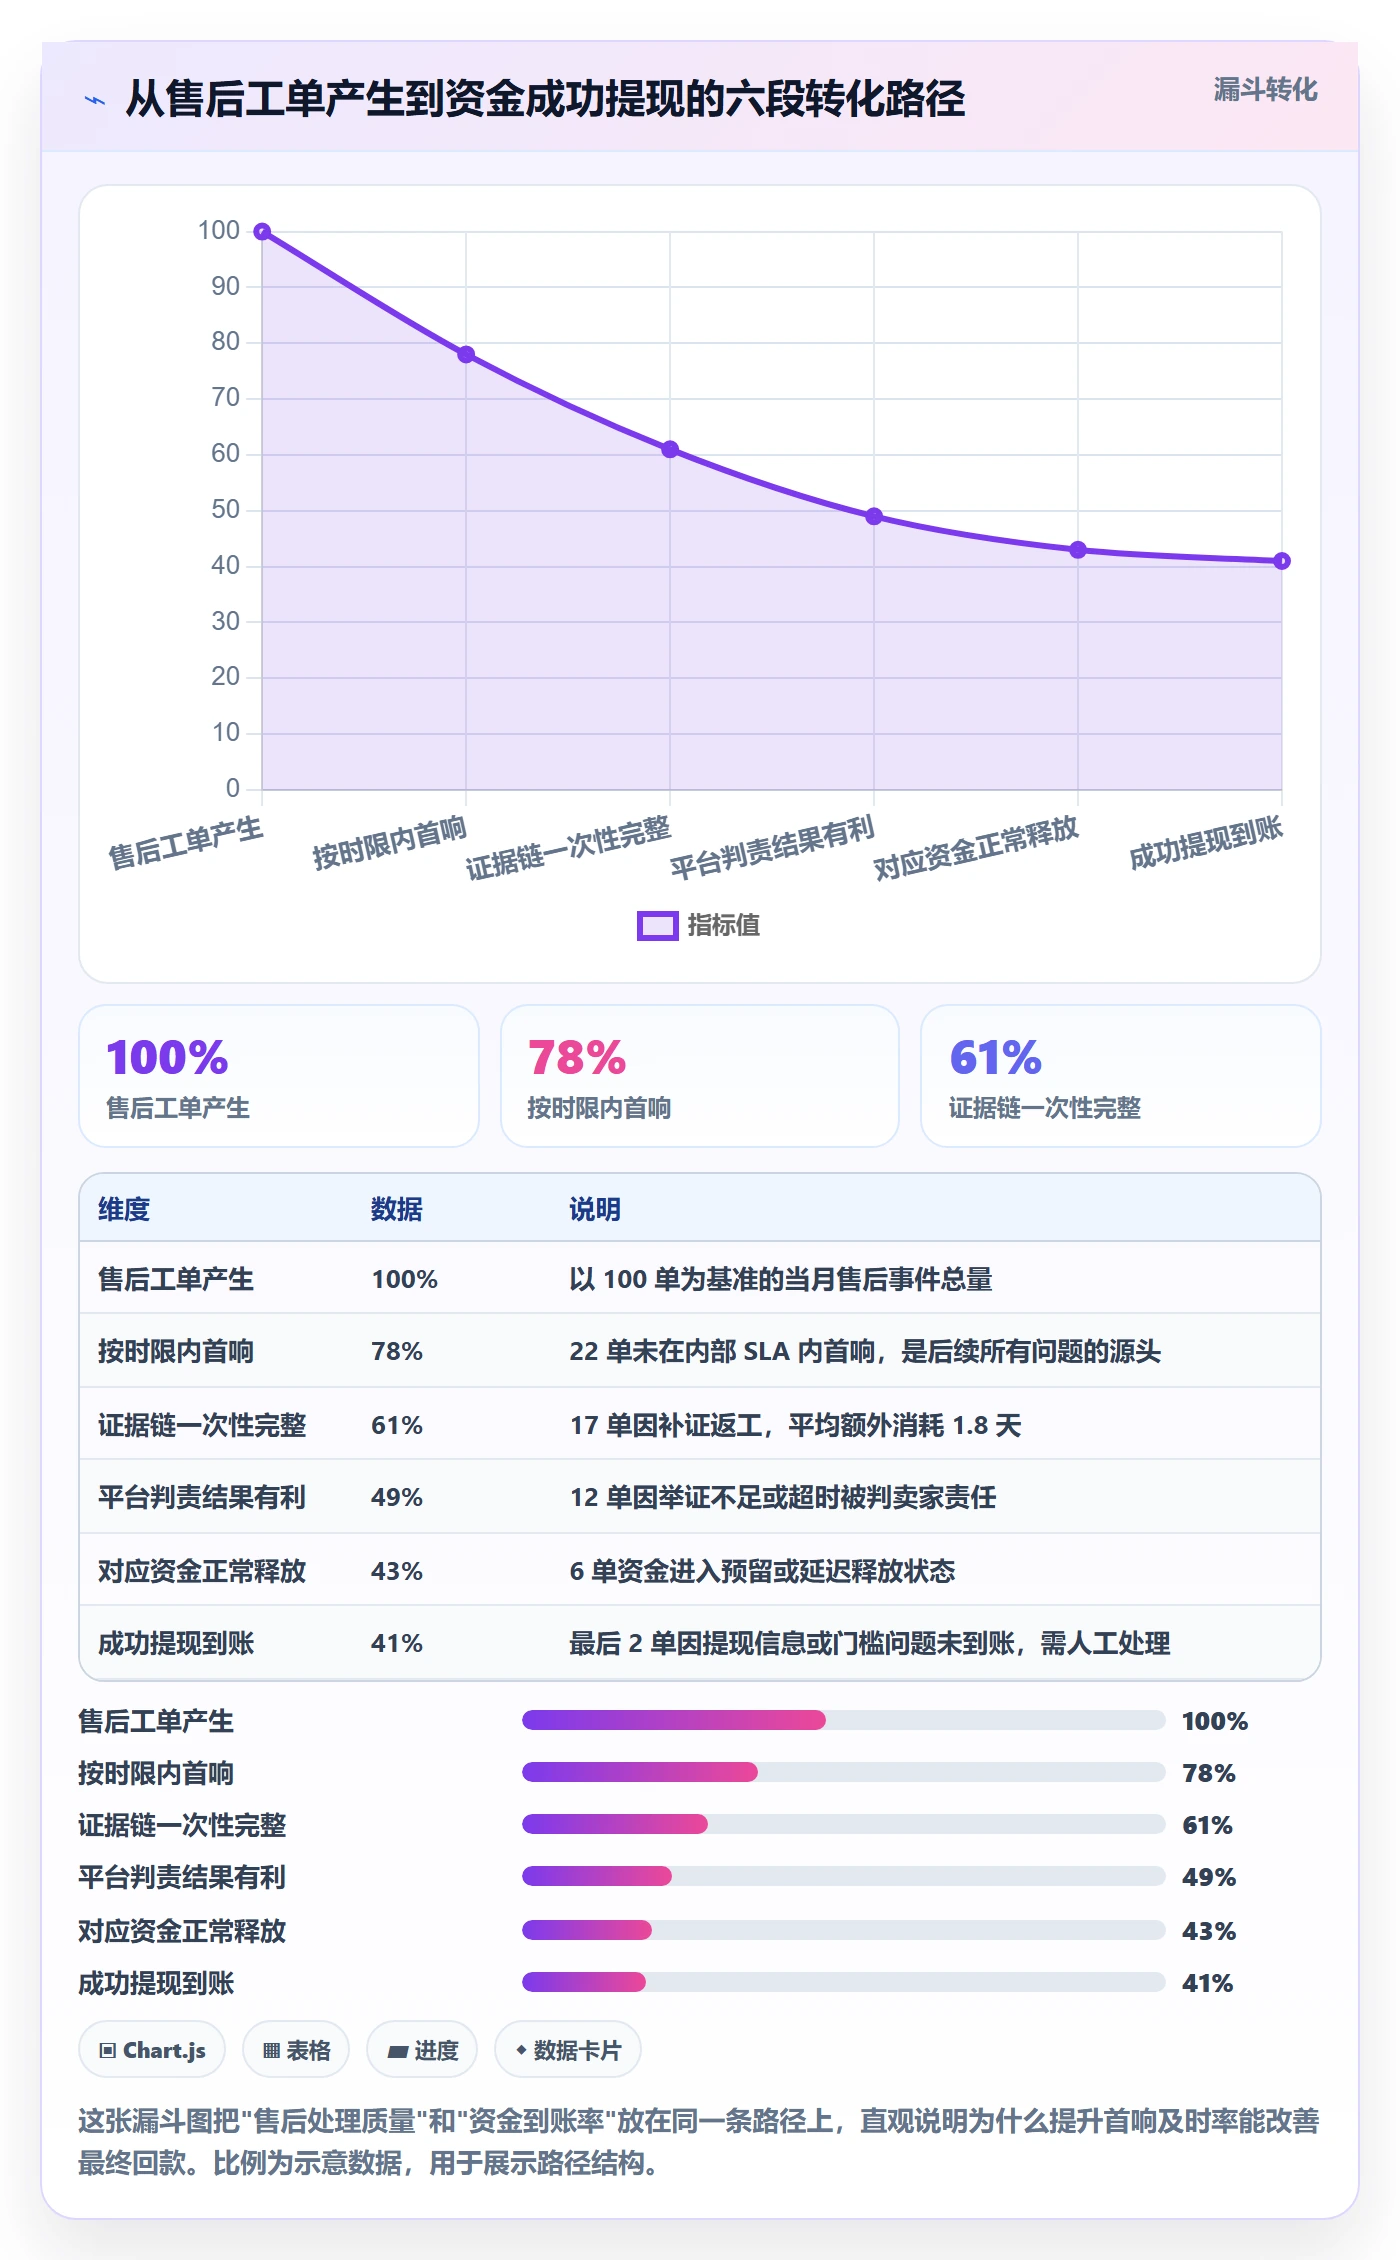This screenshot has width=1400, height=2260.
Task: Toggle the 指标值 legend swatch
Action: coord(657,926)
